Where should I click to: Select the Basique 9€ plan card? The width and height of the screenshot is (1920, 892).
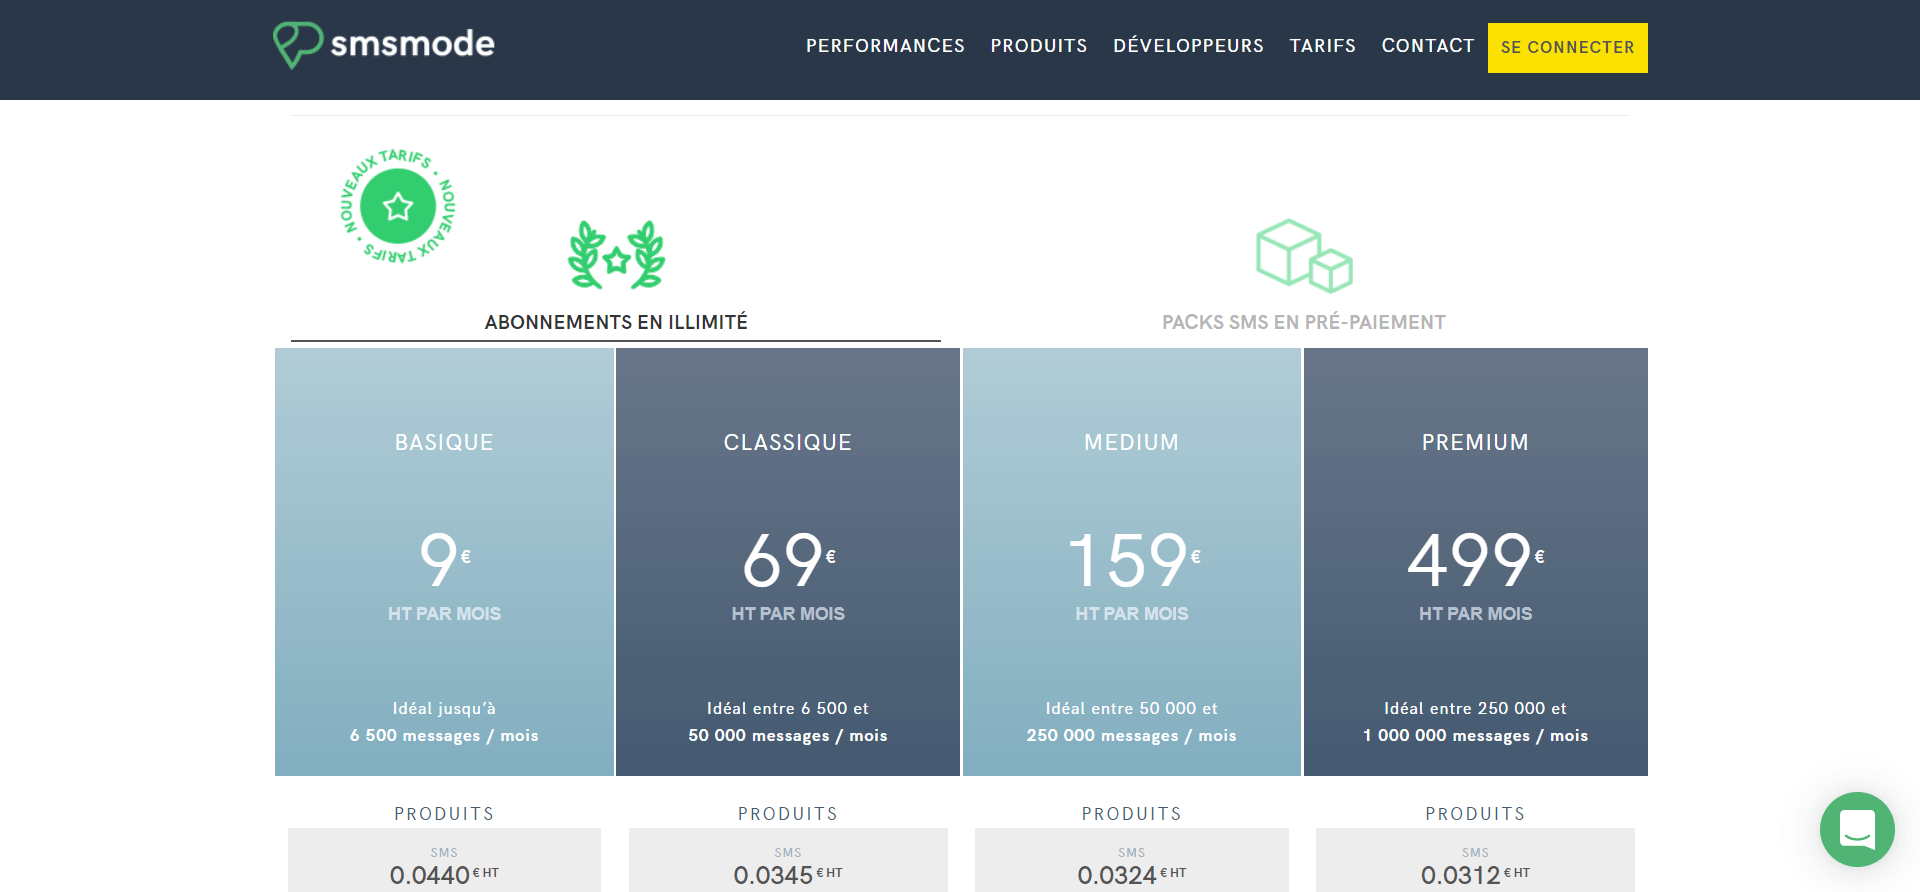(x=444, y=561)
